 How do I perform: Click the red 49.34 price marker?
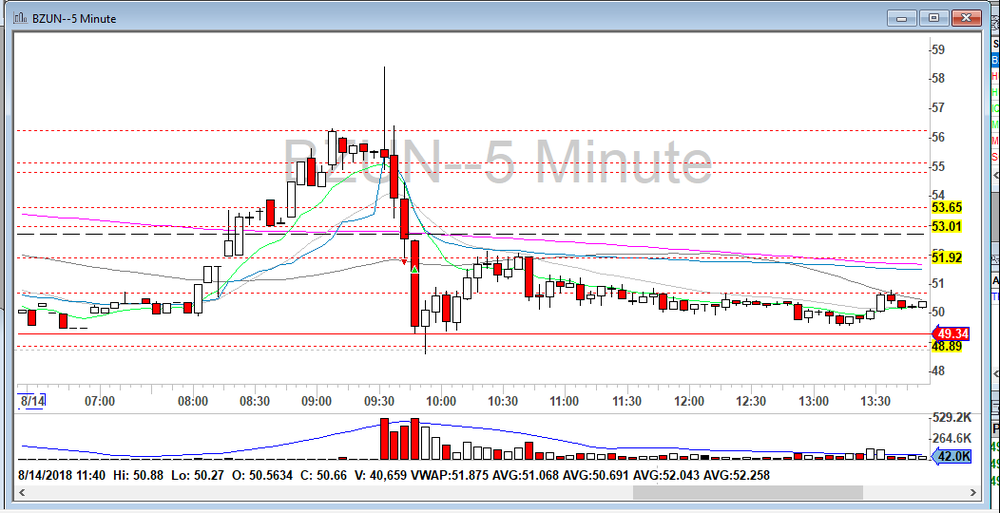click(x=949, y=333)
